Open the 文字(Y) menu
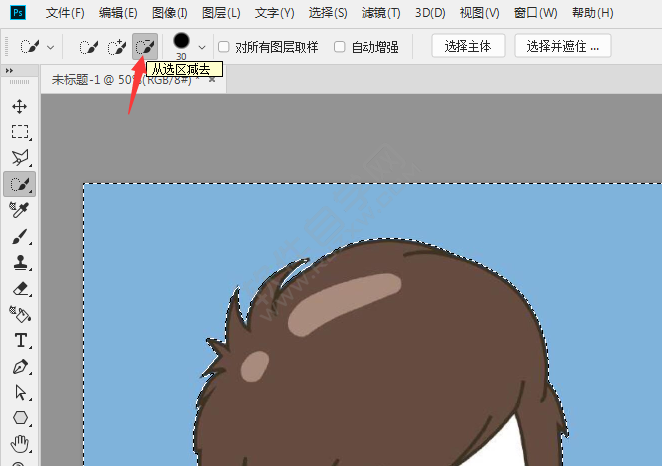The image size is (662, 466). click(274, 13)
